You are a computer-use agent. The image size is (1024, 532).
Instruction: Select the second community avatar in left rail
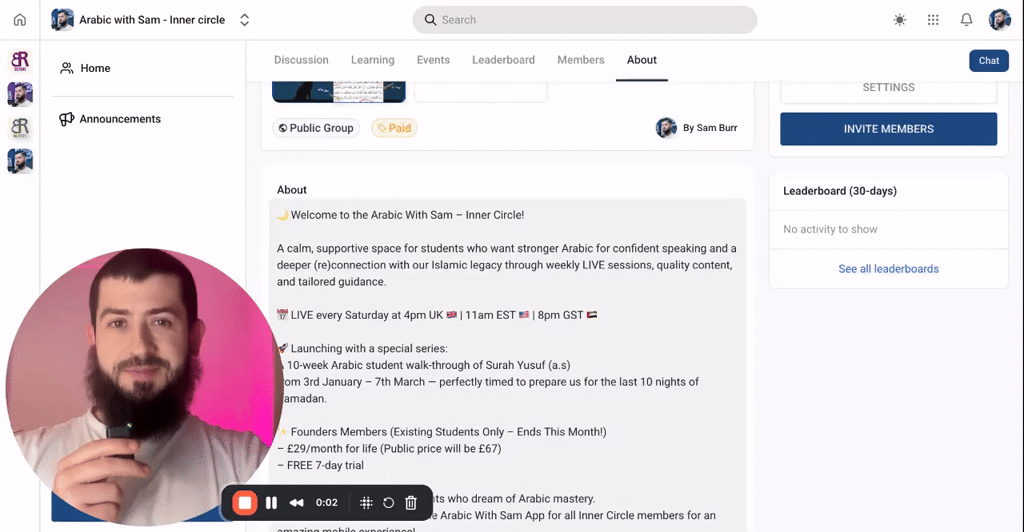20,94
